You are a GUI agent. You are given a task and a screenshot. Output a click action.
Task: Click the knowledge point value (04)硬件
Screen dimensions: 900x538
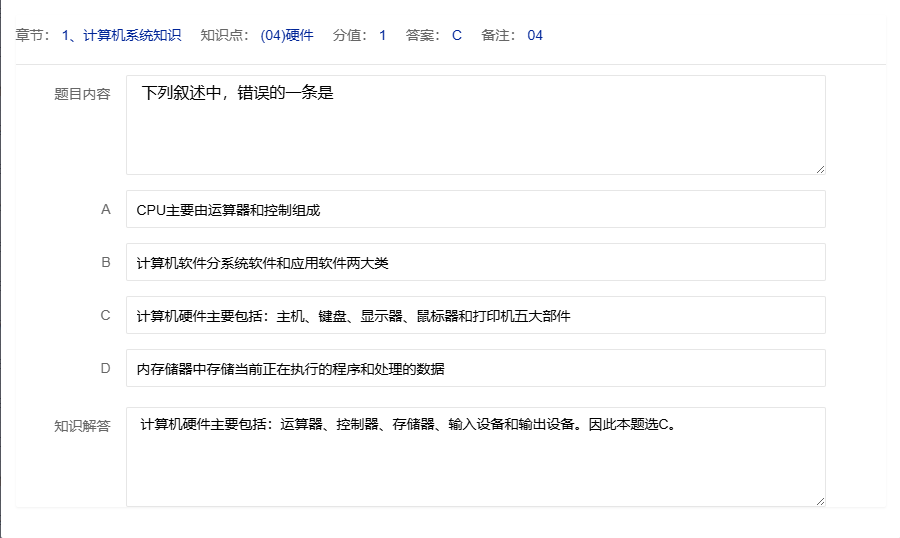click(286, 35)
